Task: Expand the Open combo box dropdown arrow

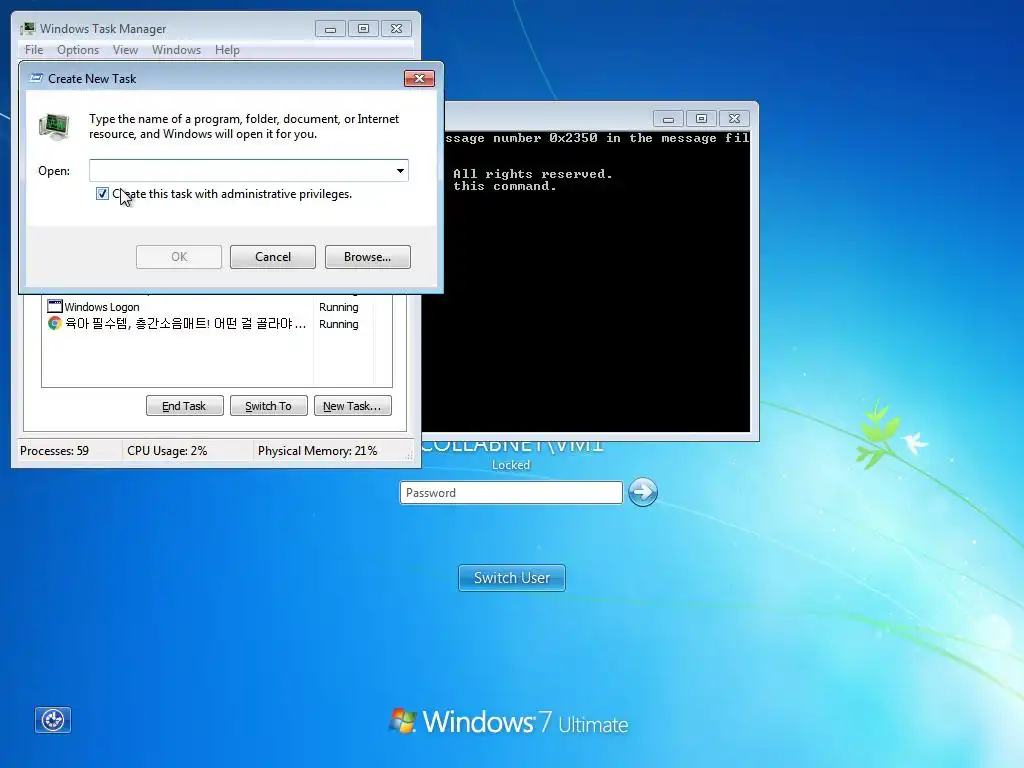Action: click(x=400, y=171)
